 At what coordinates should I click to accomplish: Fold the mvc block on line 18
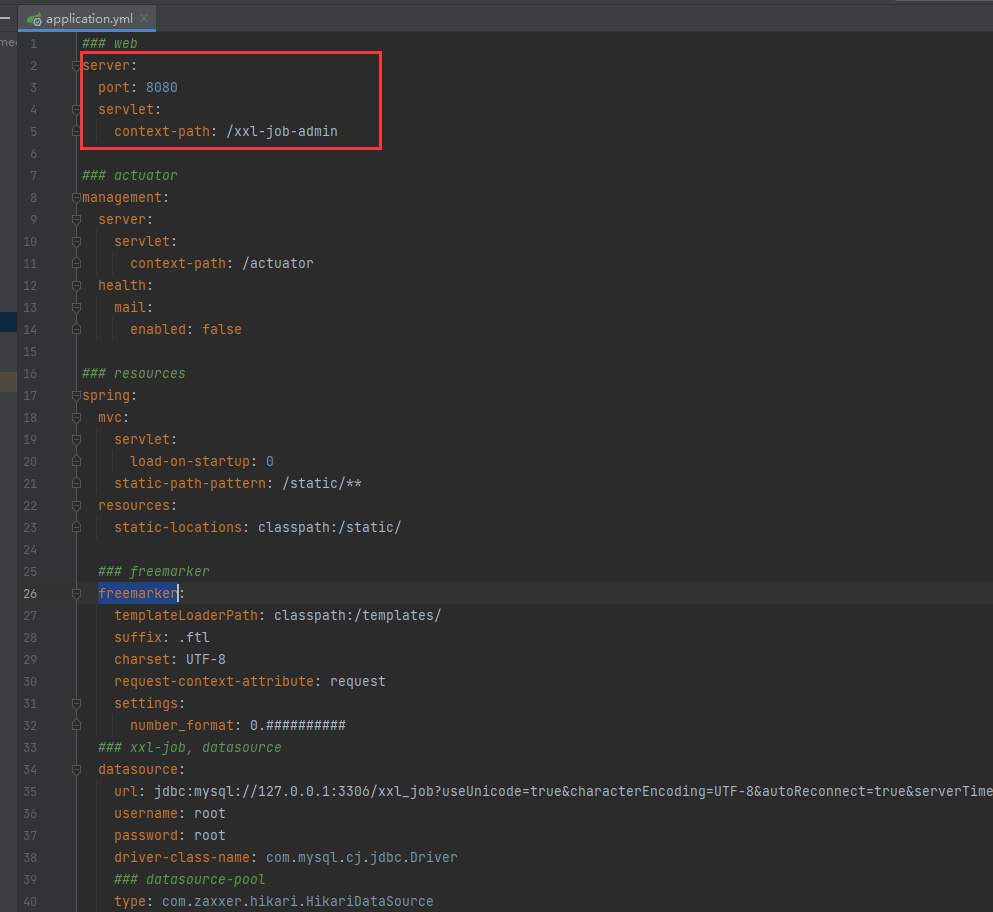pos(76,417)
